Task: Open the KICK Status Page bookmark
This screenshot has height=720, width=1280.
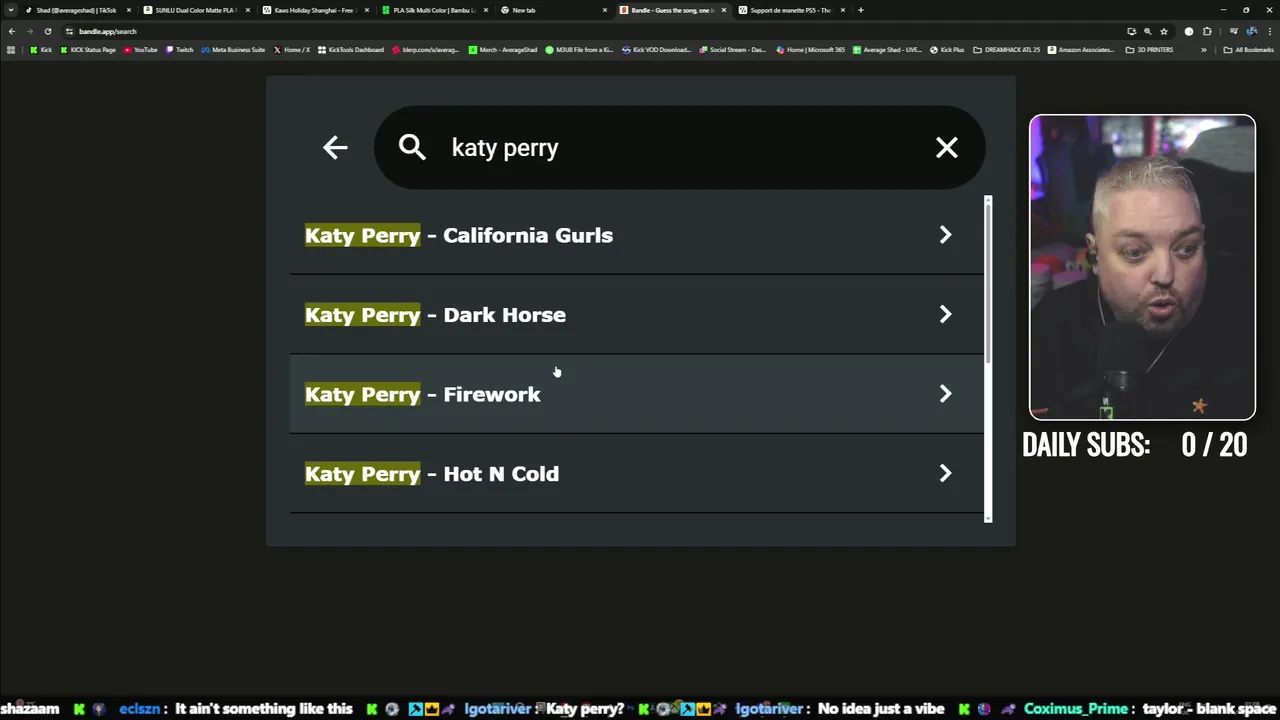Action: click(x=87, y=50)
